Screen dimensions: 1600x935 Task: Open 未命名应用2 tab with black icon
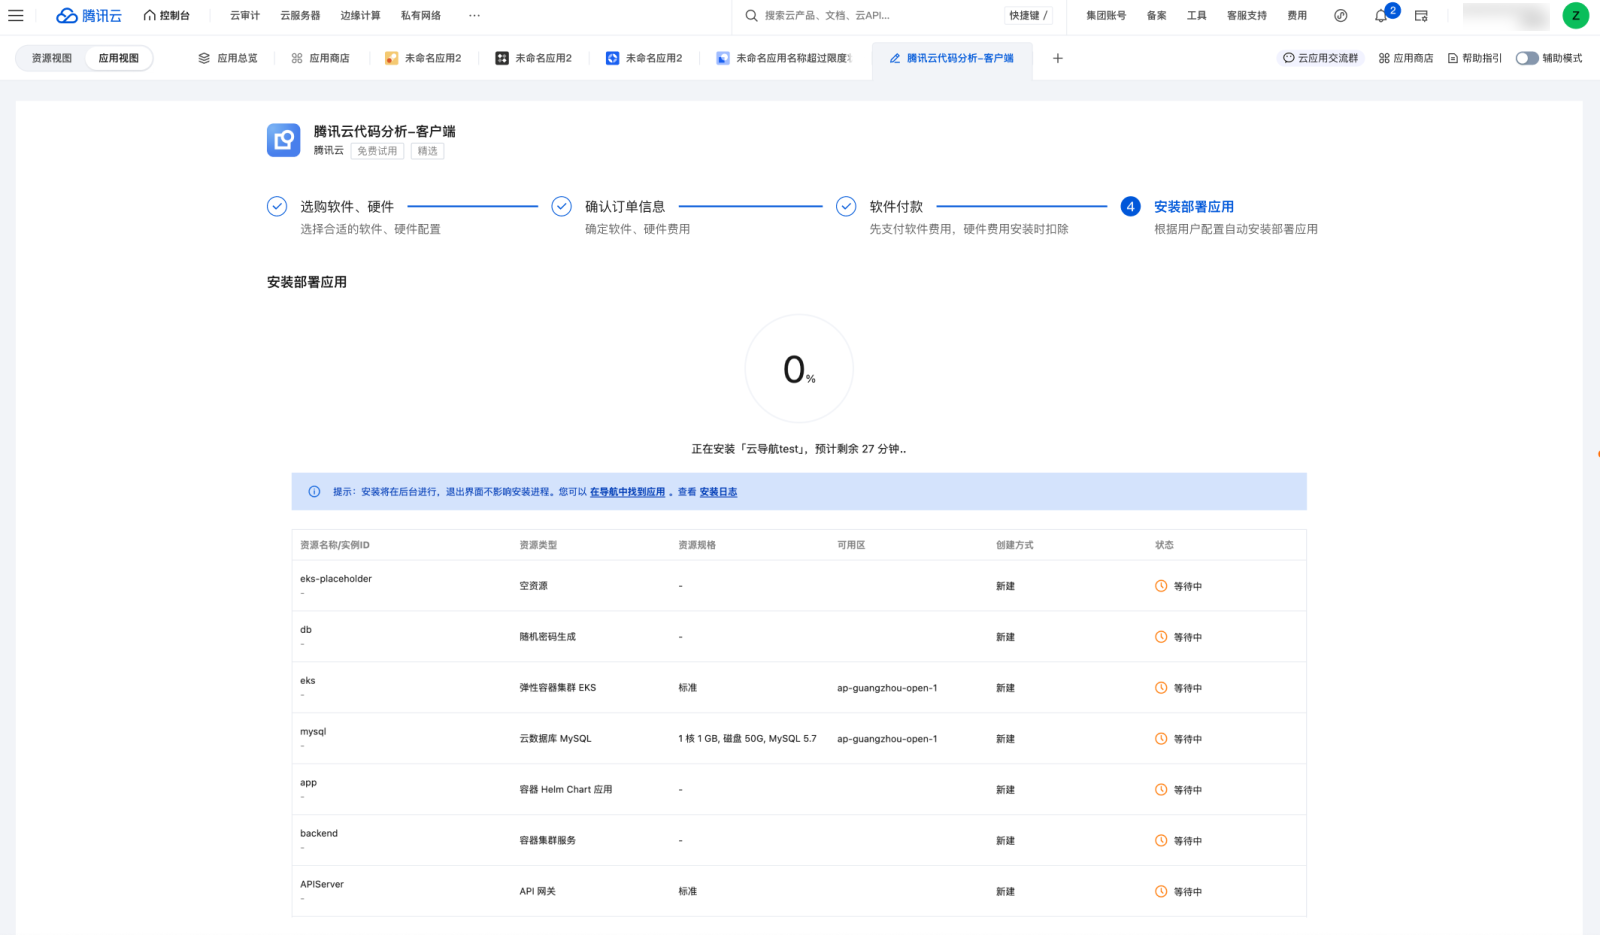(x=534, y=58)
